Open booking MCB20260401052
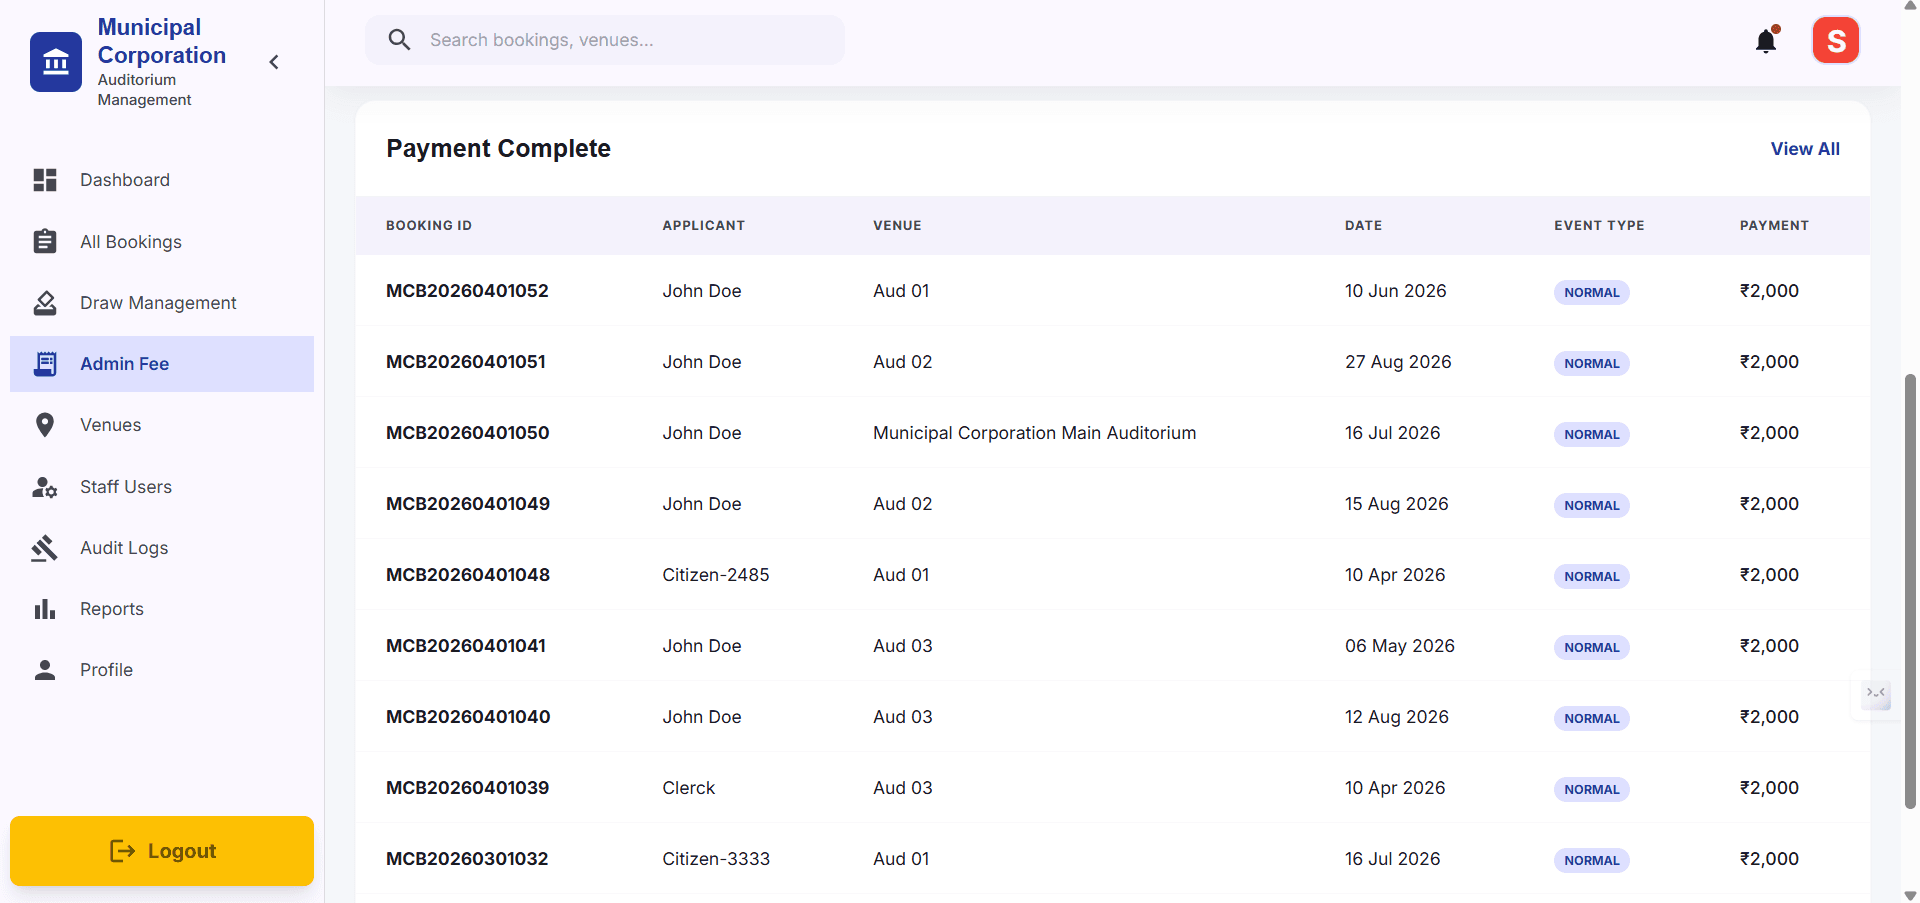Viewport: 1920px width, 903px height. [467, 291]
